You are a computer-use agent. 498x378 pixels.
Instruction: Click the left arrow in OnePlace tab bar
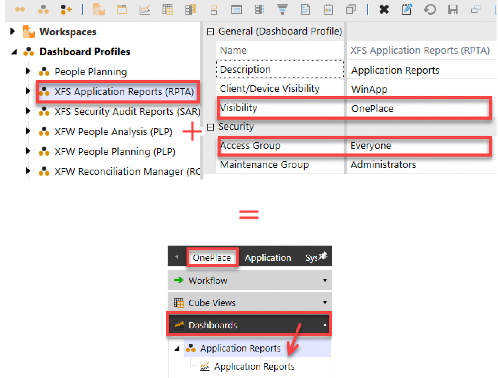pos(177,256)
